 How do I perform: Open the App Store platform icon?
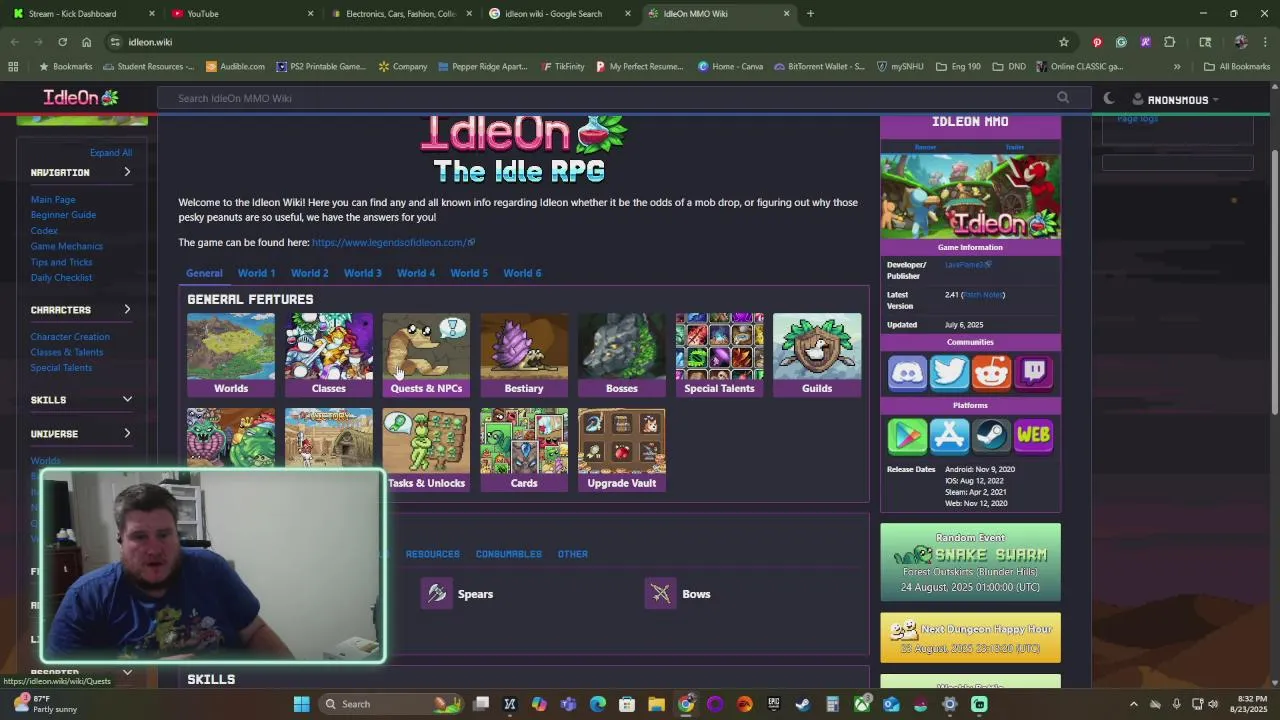(949, 436)
